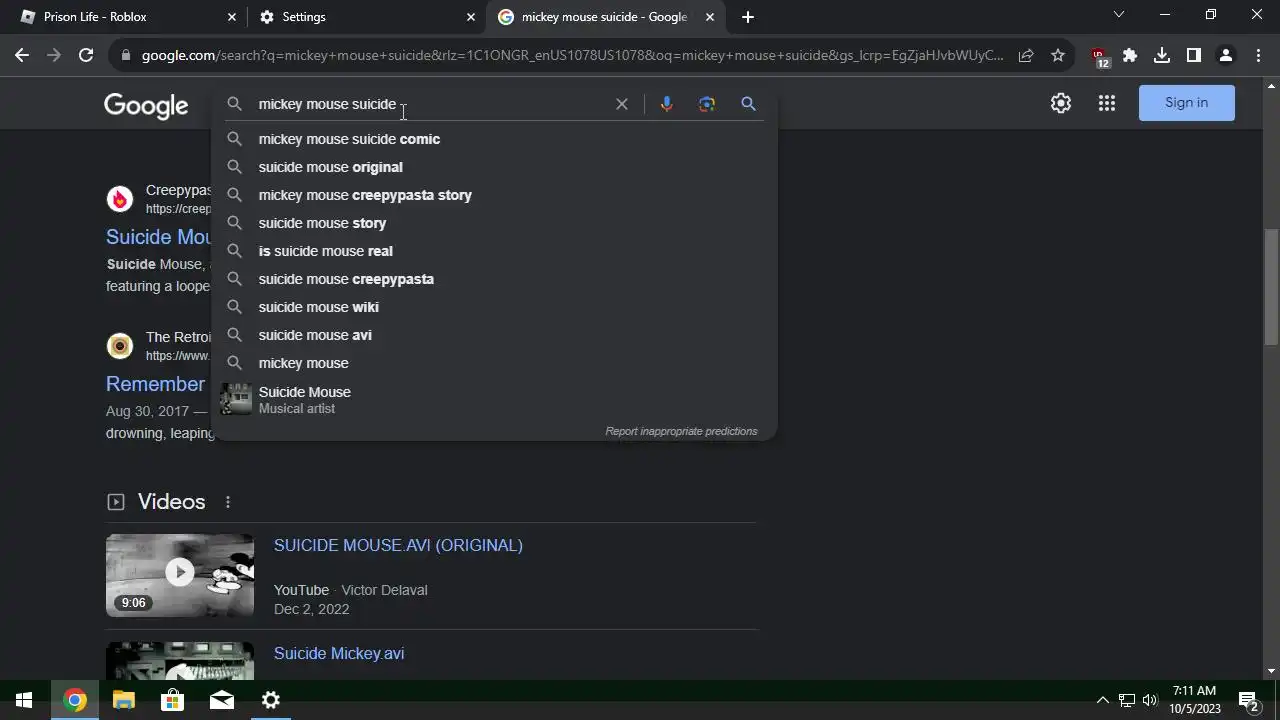Clear the search box with X icon
The height and width of the screenshot is (720, 1280).
(622, 104)
